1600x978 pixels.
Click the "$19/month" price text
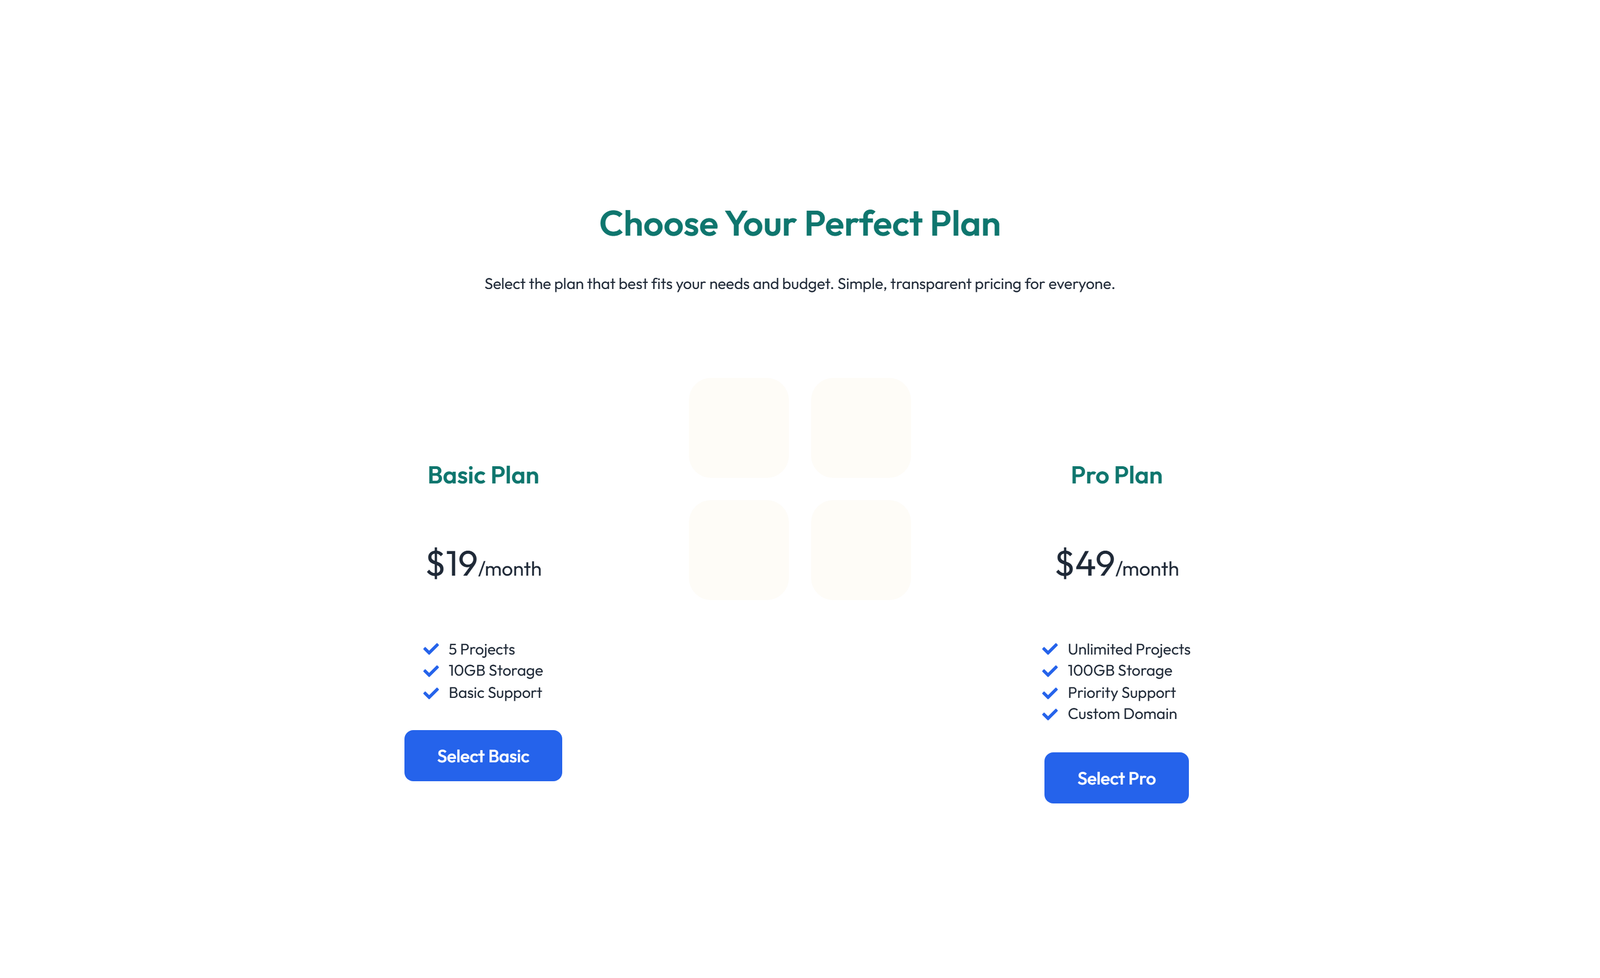click(x=483, y=565)
